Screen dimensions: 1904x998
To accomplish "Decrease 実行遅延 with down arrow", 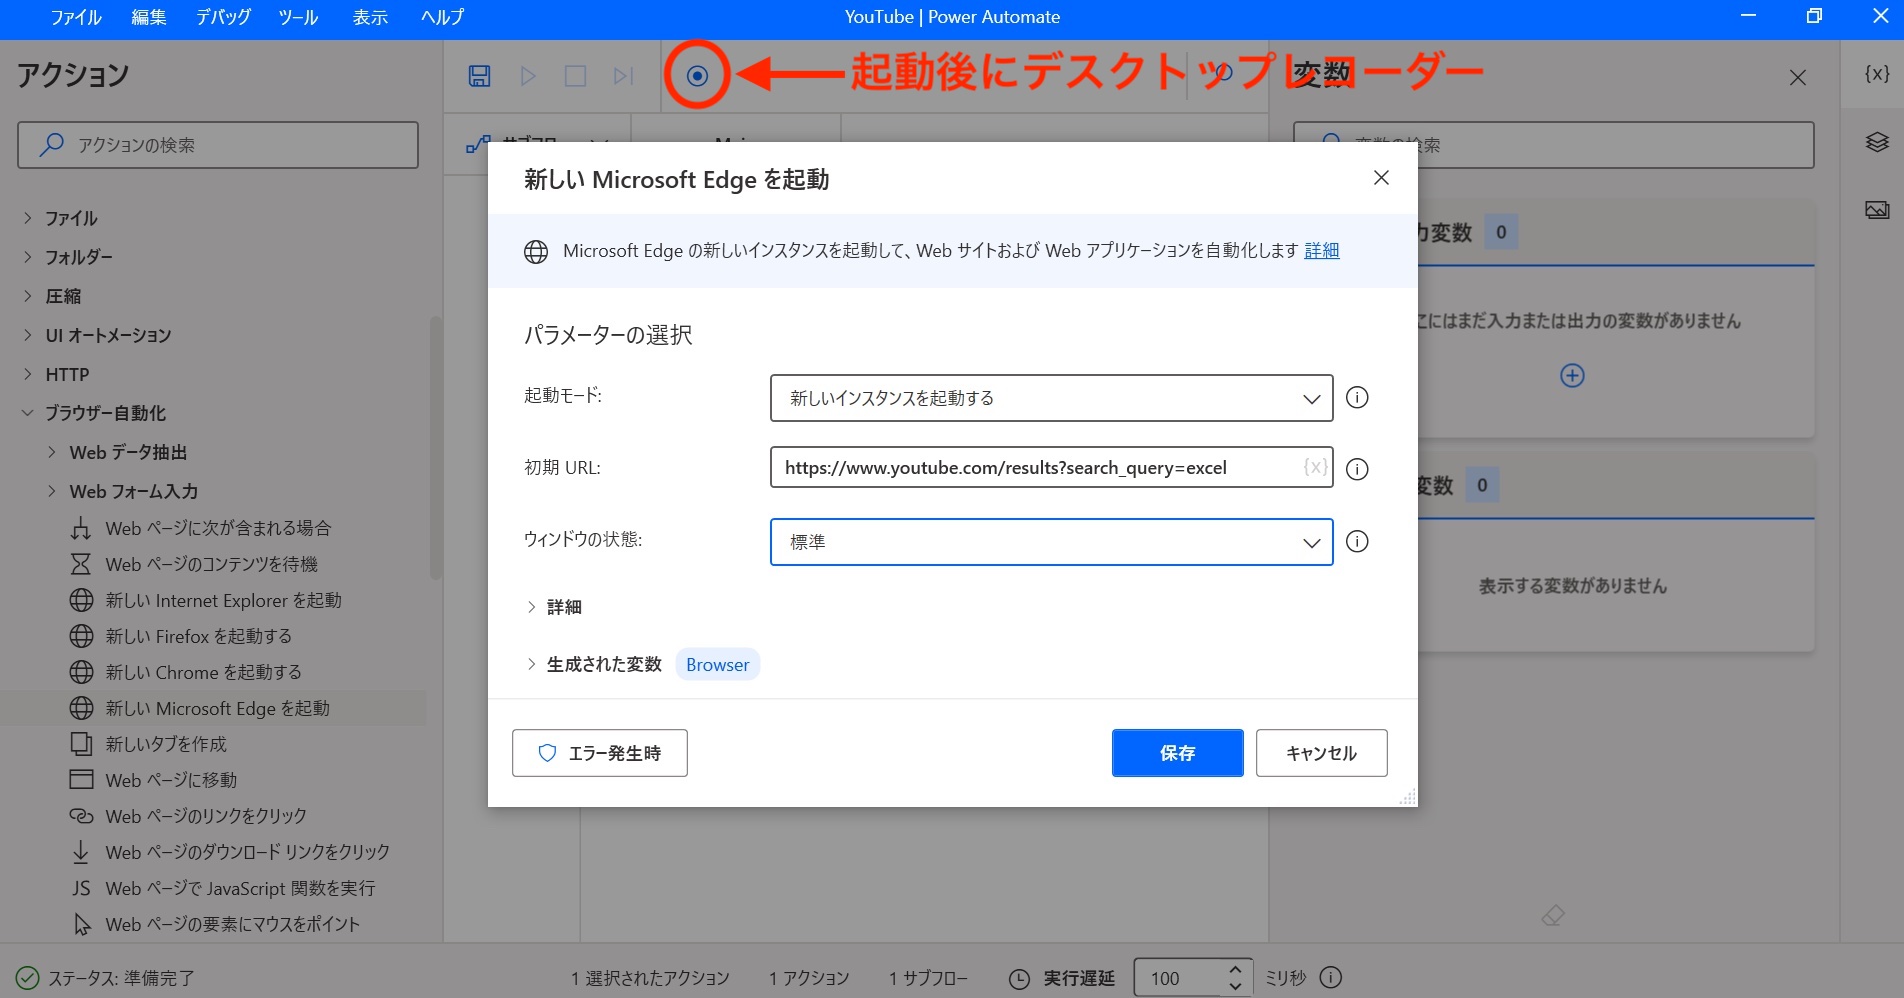I will [x=1236, y=986].
